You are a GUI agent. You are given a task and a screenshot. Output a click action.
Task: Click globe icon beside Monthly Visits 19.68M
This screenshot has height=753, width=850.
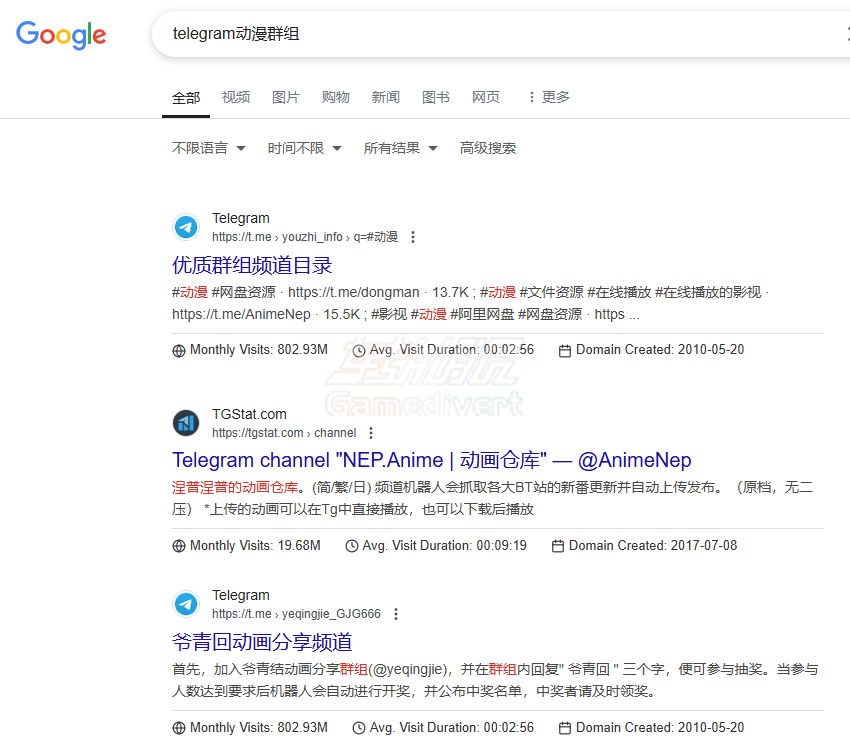tap(179, 546)
